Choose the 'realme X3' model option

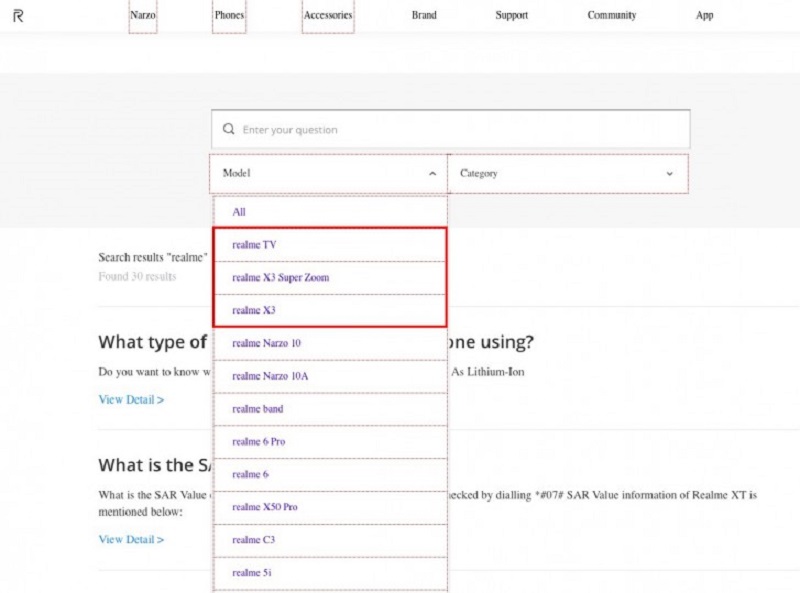(x=330, y=310)
